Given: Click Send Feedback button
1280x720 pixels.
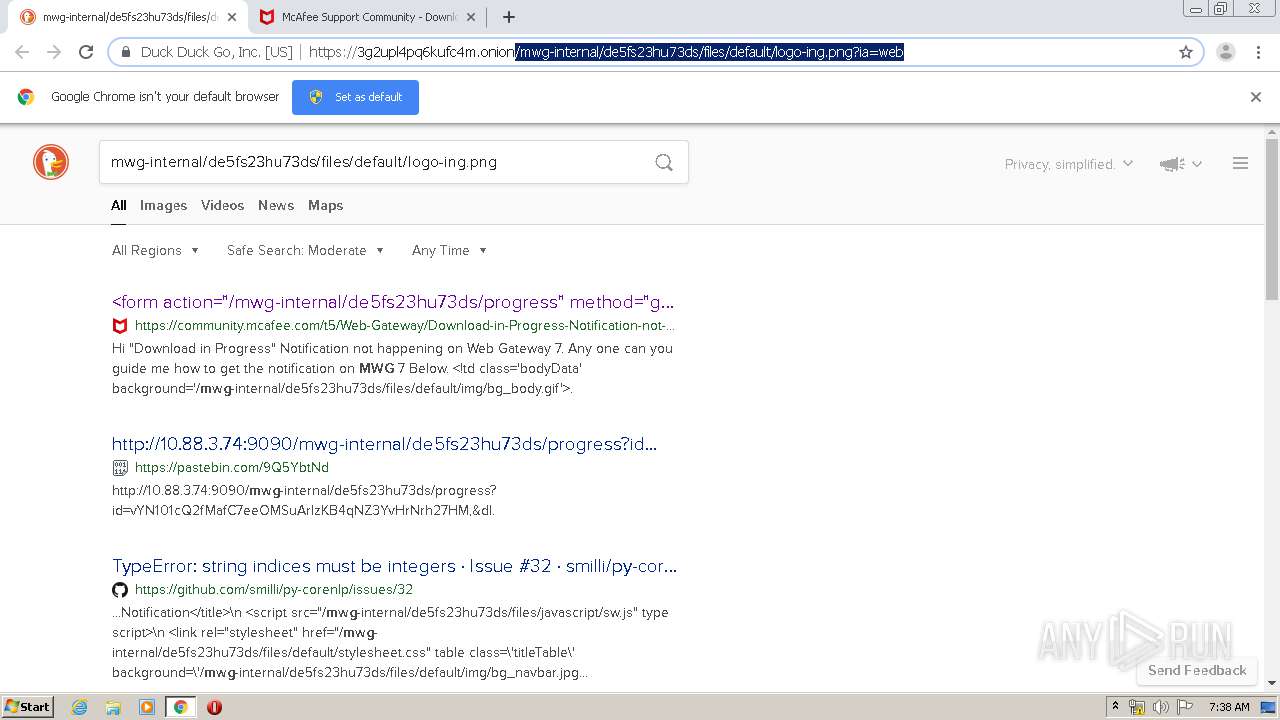Looking at the screenshot, I should pyautogui.click(x=1197, y=670).
